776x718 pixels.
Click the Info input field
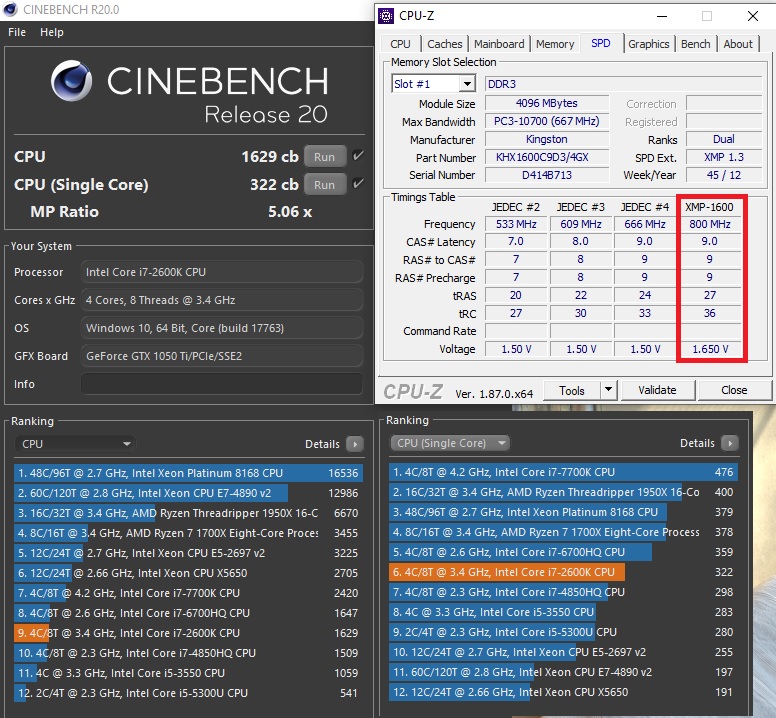(222, 384)
